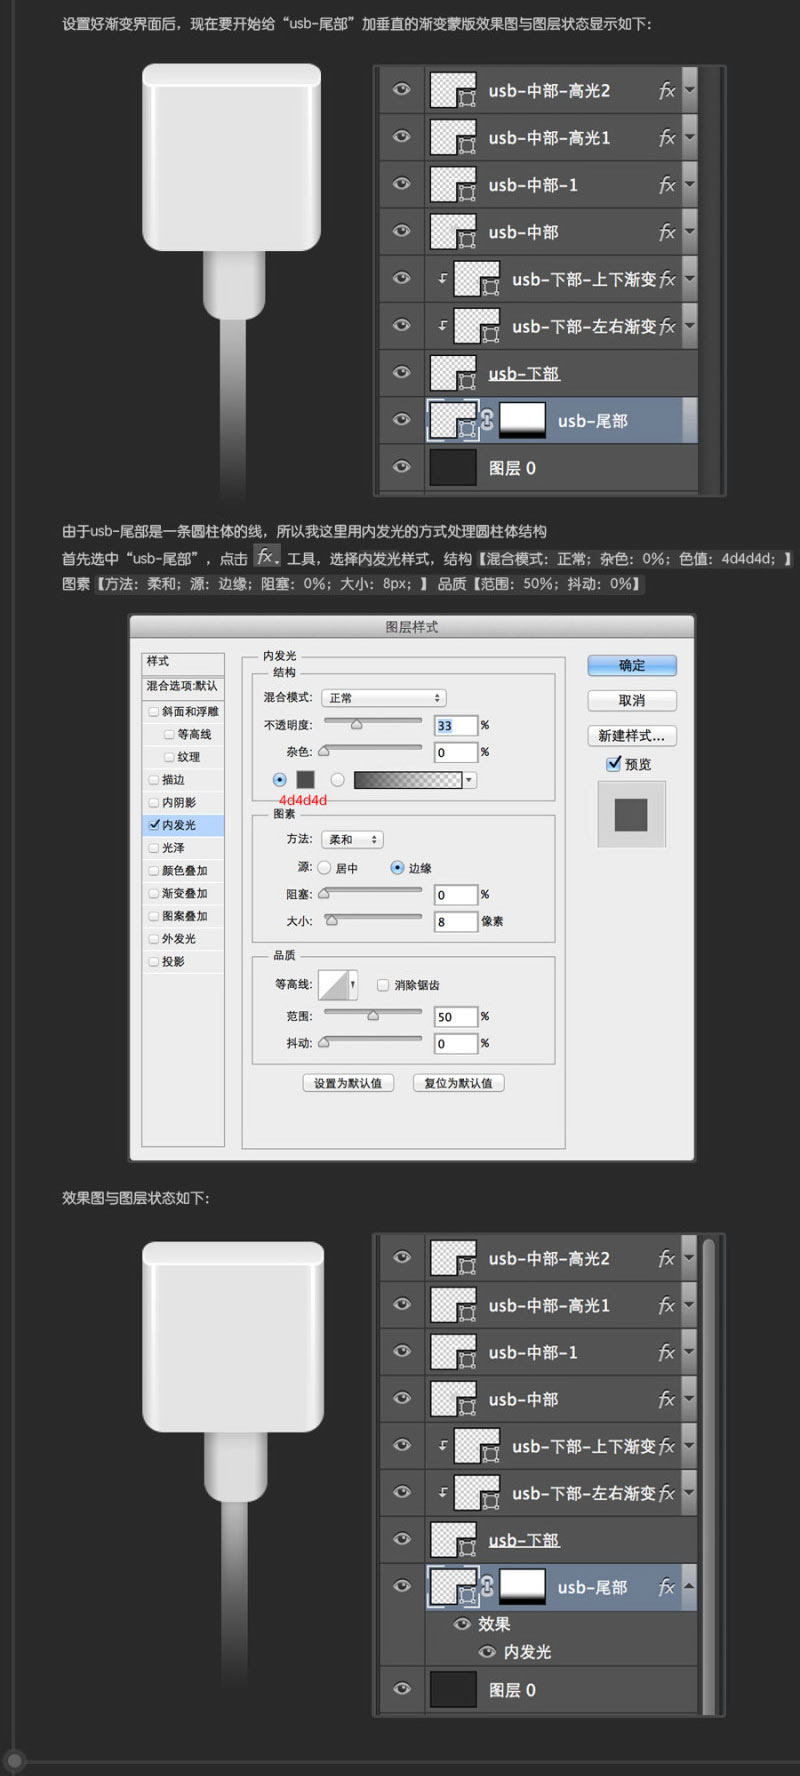800x1776 pixels.
Task: Click fx icon on usb-下部-左右渐变 in upper layers panel
Action: click(x=667, y=326)
